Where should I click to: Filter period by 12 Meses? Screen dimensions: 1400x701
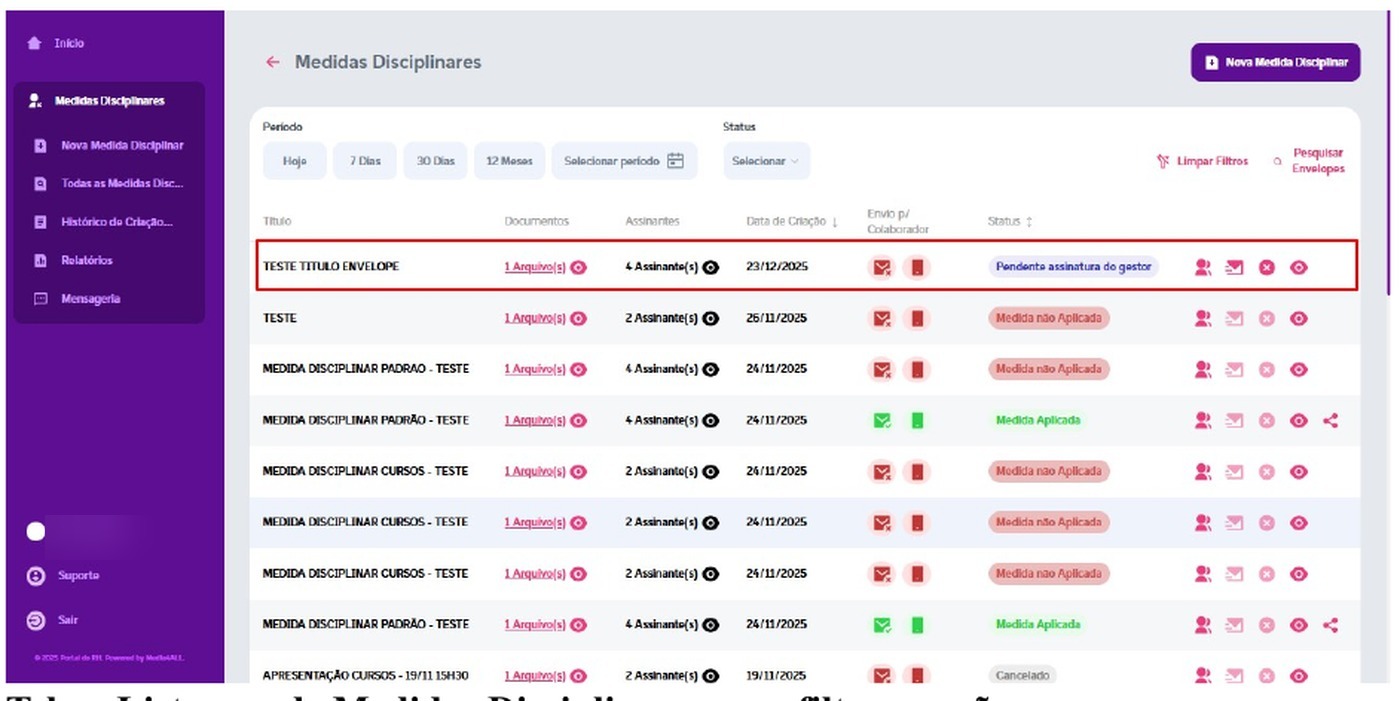click(507, 161)
